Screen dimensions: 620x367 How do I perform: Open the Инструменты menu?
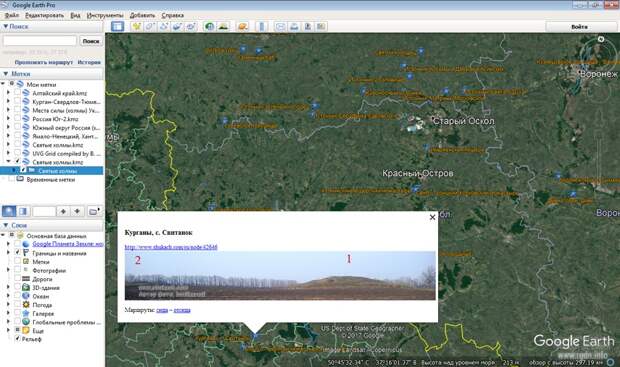click(x=105, y=15)
